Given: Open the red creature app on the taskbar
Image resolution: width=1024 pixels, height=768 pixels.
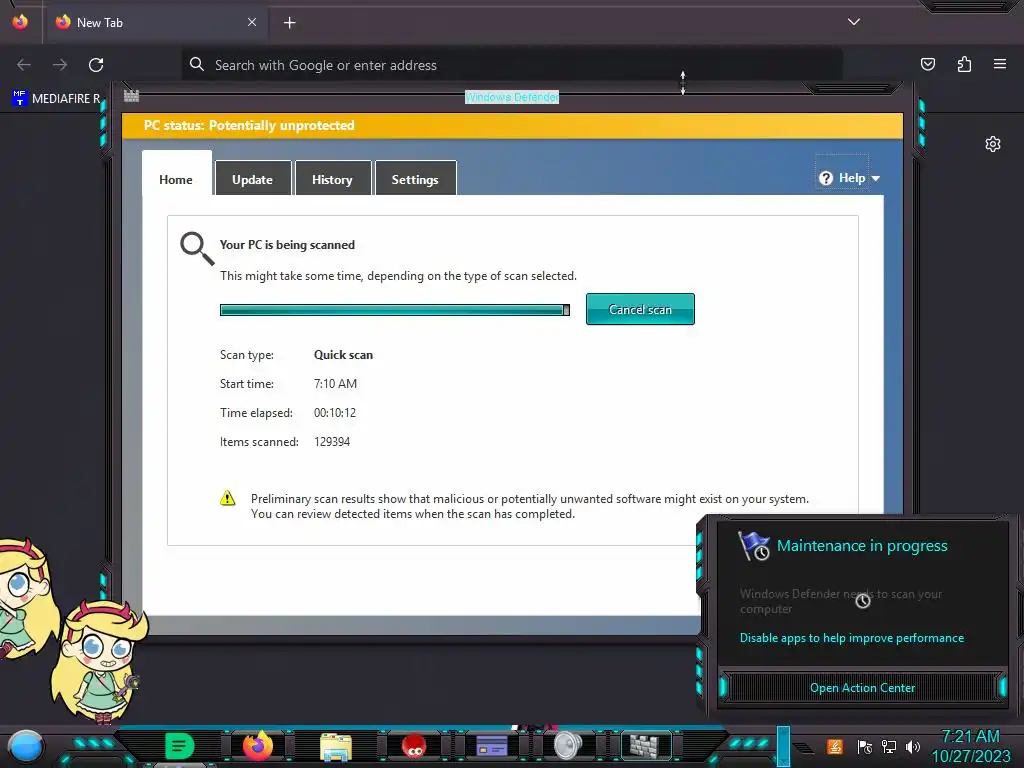Looking at the screenshot, I should click(x=414, y=746).
